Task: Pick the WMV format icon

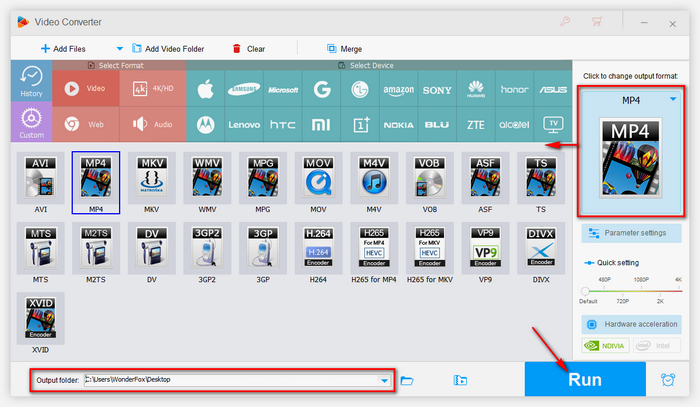Action: point(207,179)
